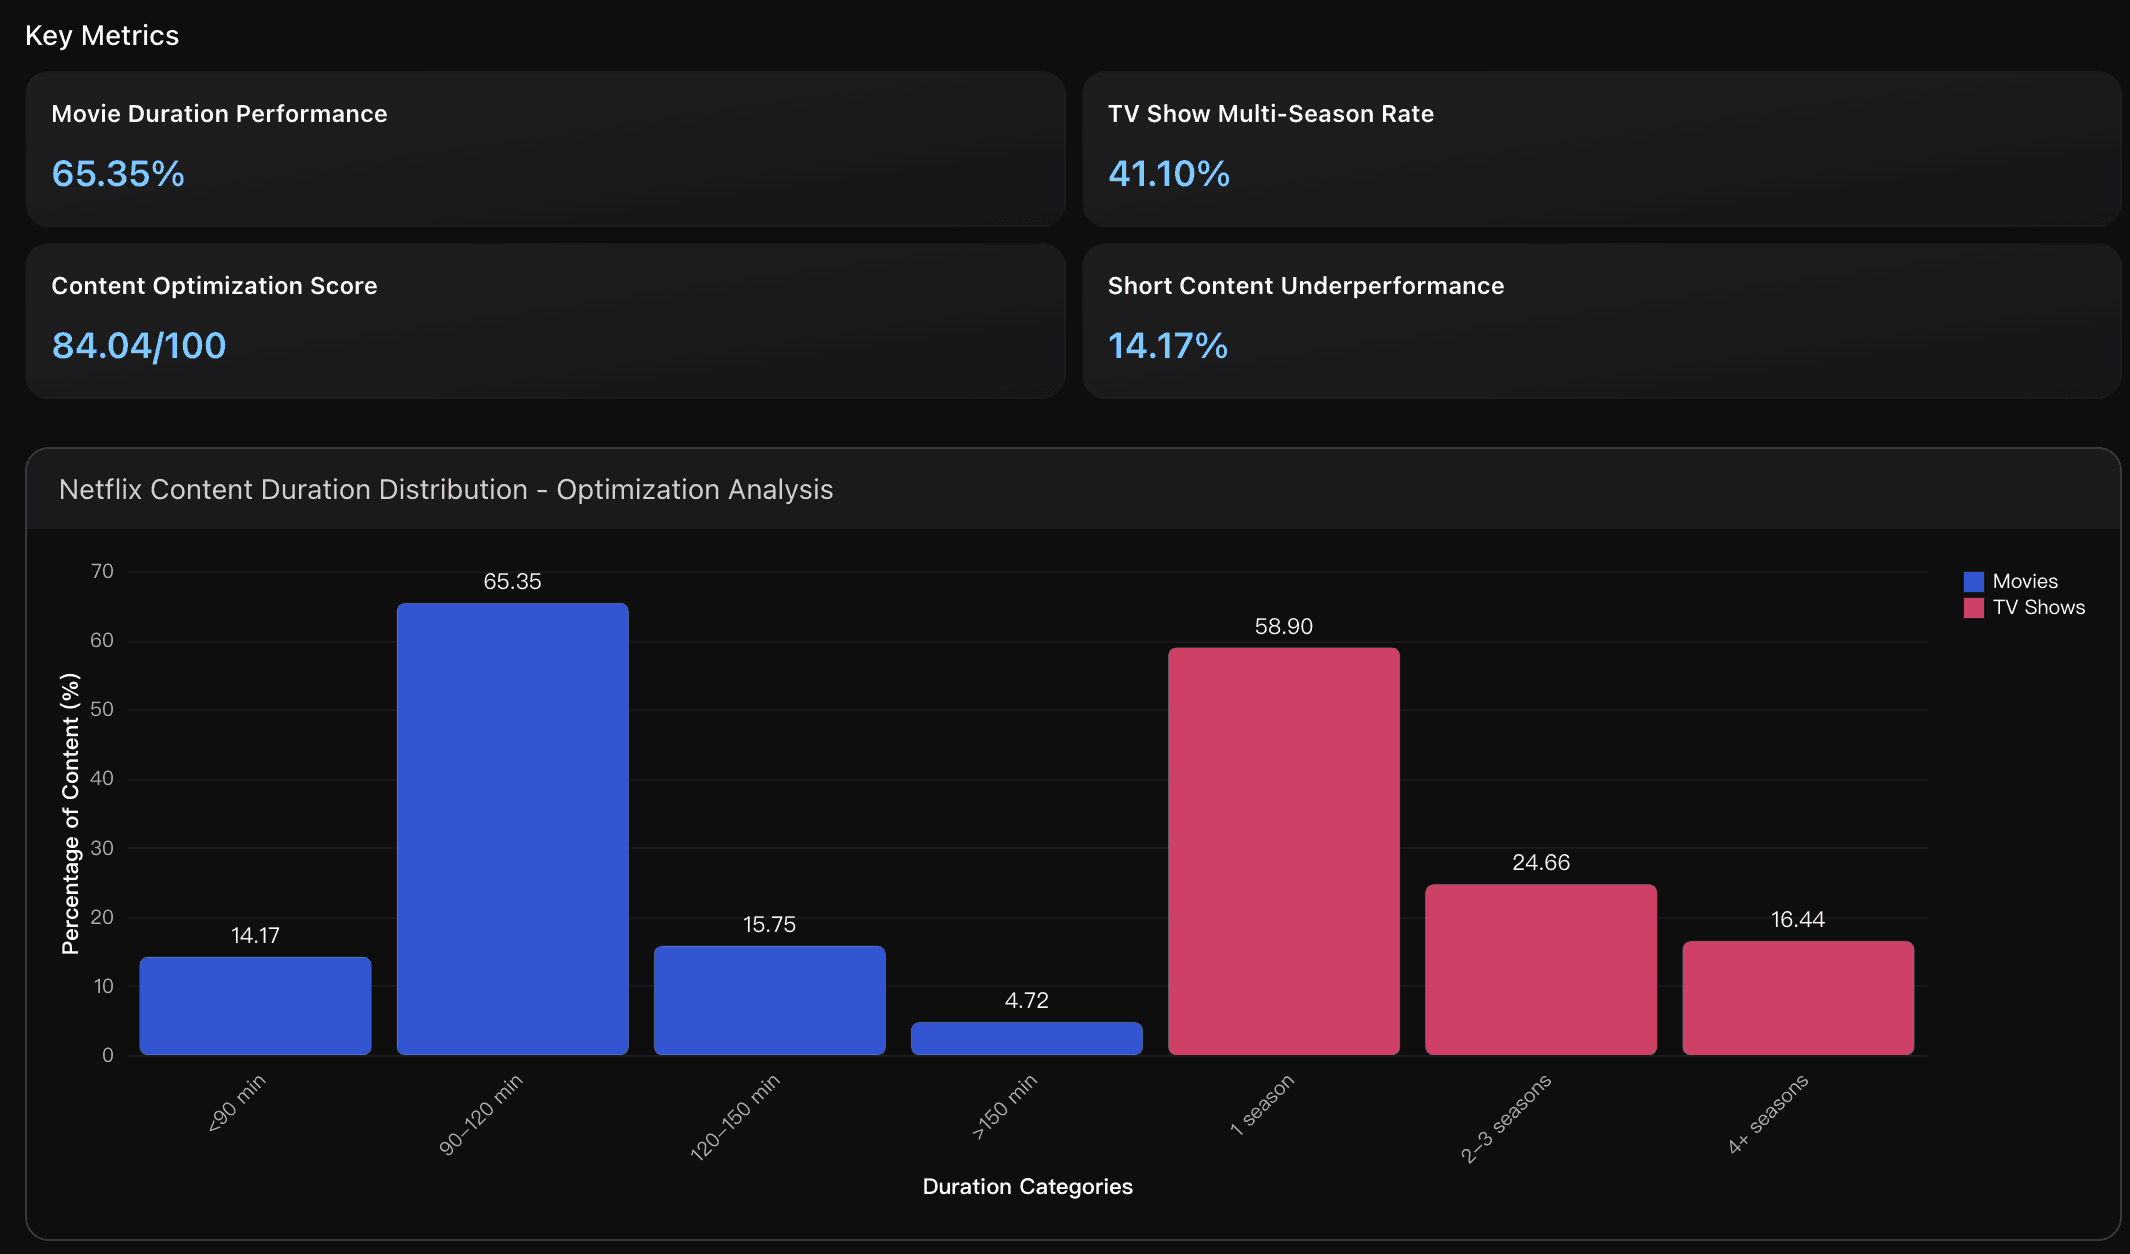This screenshot has height=1254, width=2130.
Task: Click the >150 min category label
Action: click(1004, 1110)
